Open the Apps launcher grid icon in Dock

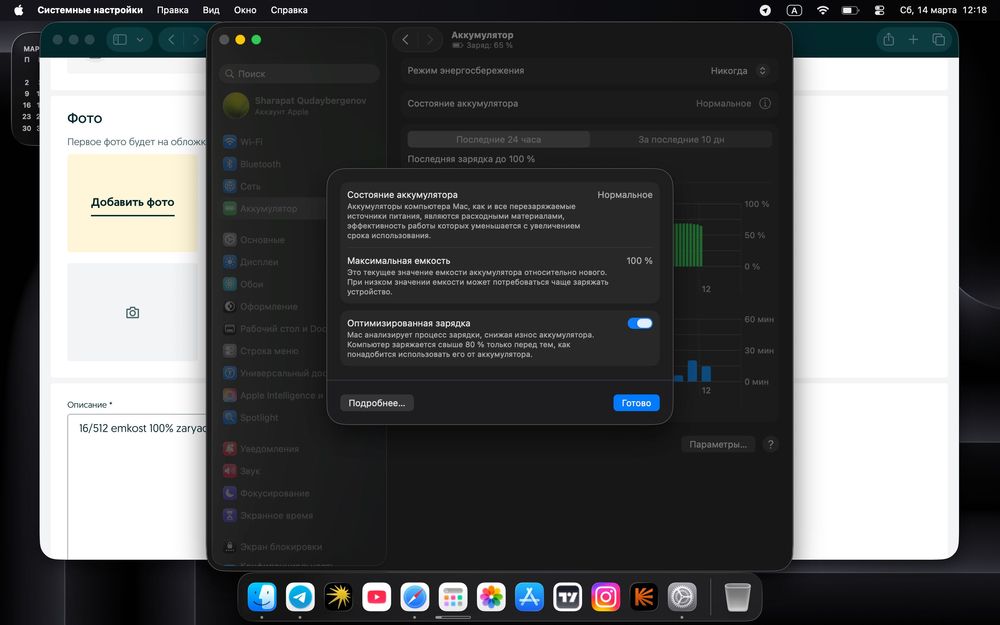(x=453, y=597)
